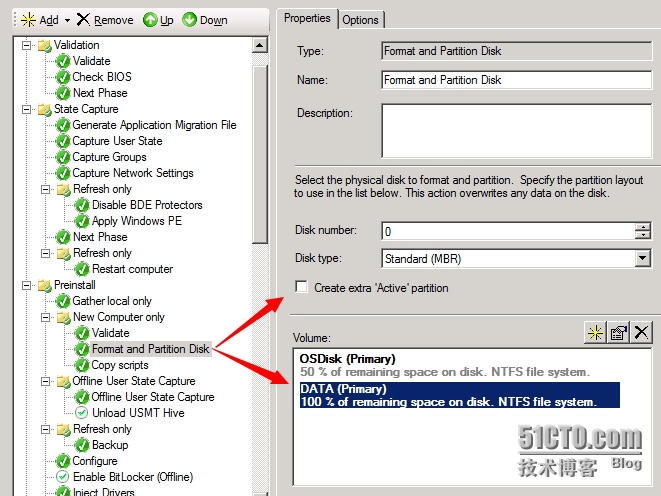
Task: Select the Capture Network Settings step
Action: tap(133, 173)
